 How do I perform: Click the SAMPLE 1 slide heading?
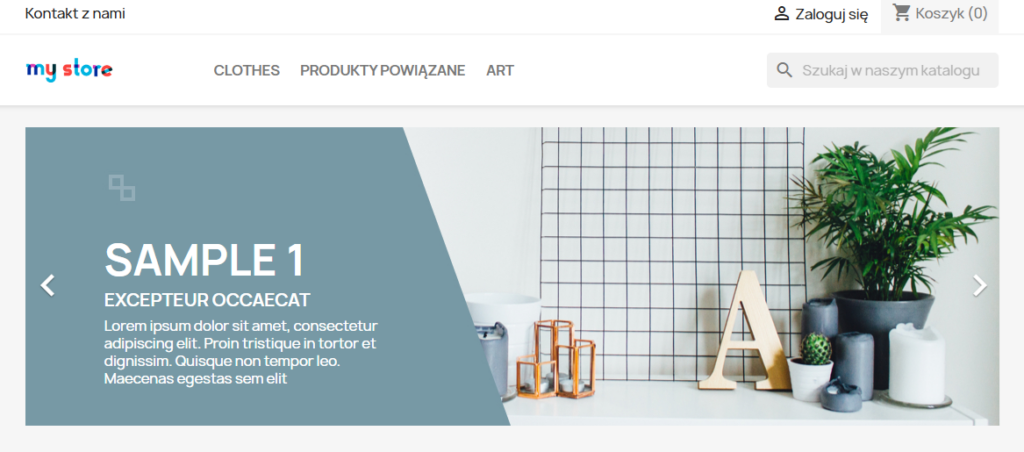[x=204, y=260]
